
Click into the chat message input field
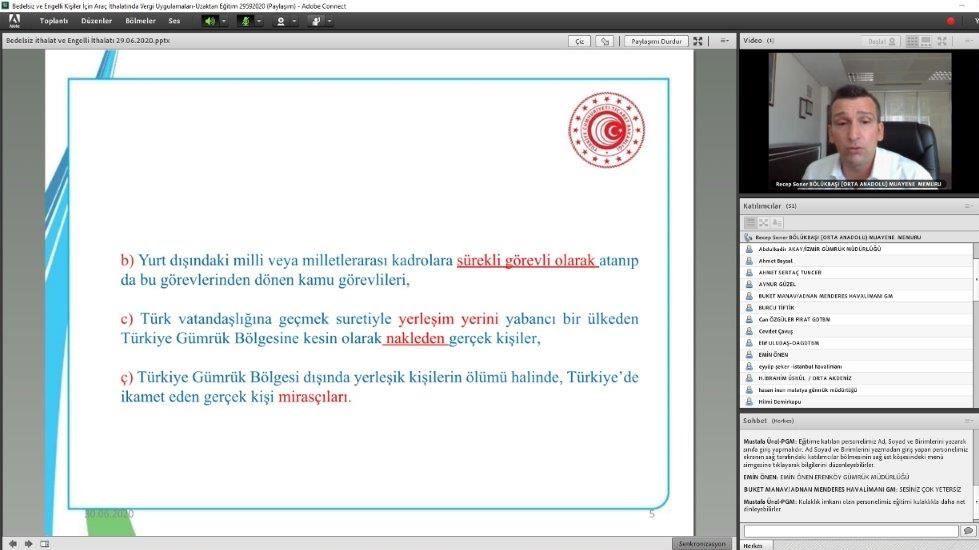click(x=850, y=530)
